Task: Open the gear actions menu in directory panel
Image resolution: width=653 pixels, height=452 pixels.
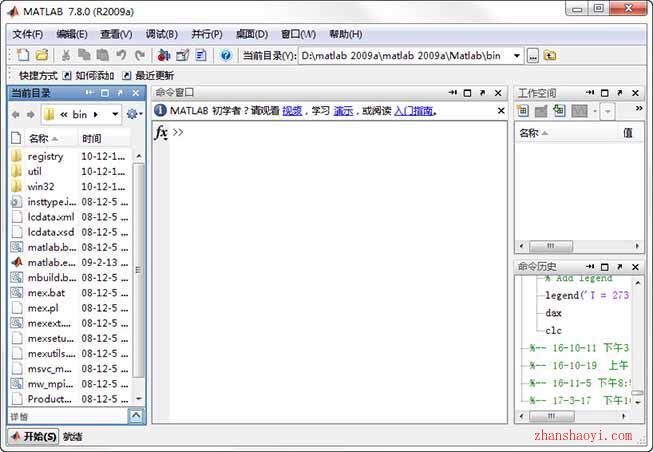Action: (134, 114)
